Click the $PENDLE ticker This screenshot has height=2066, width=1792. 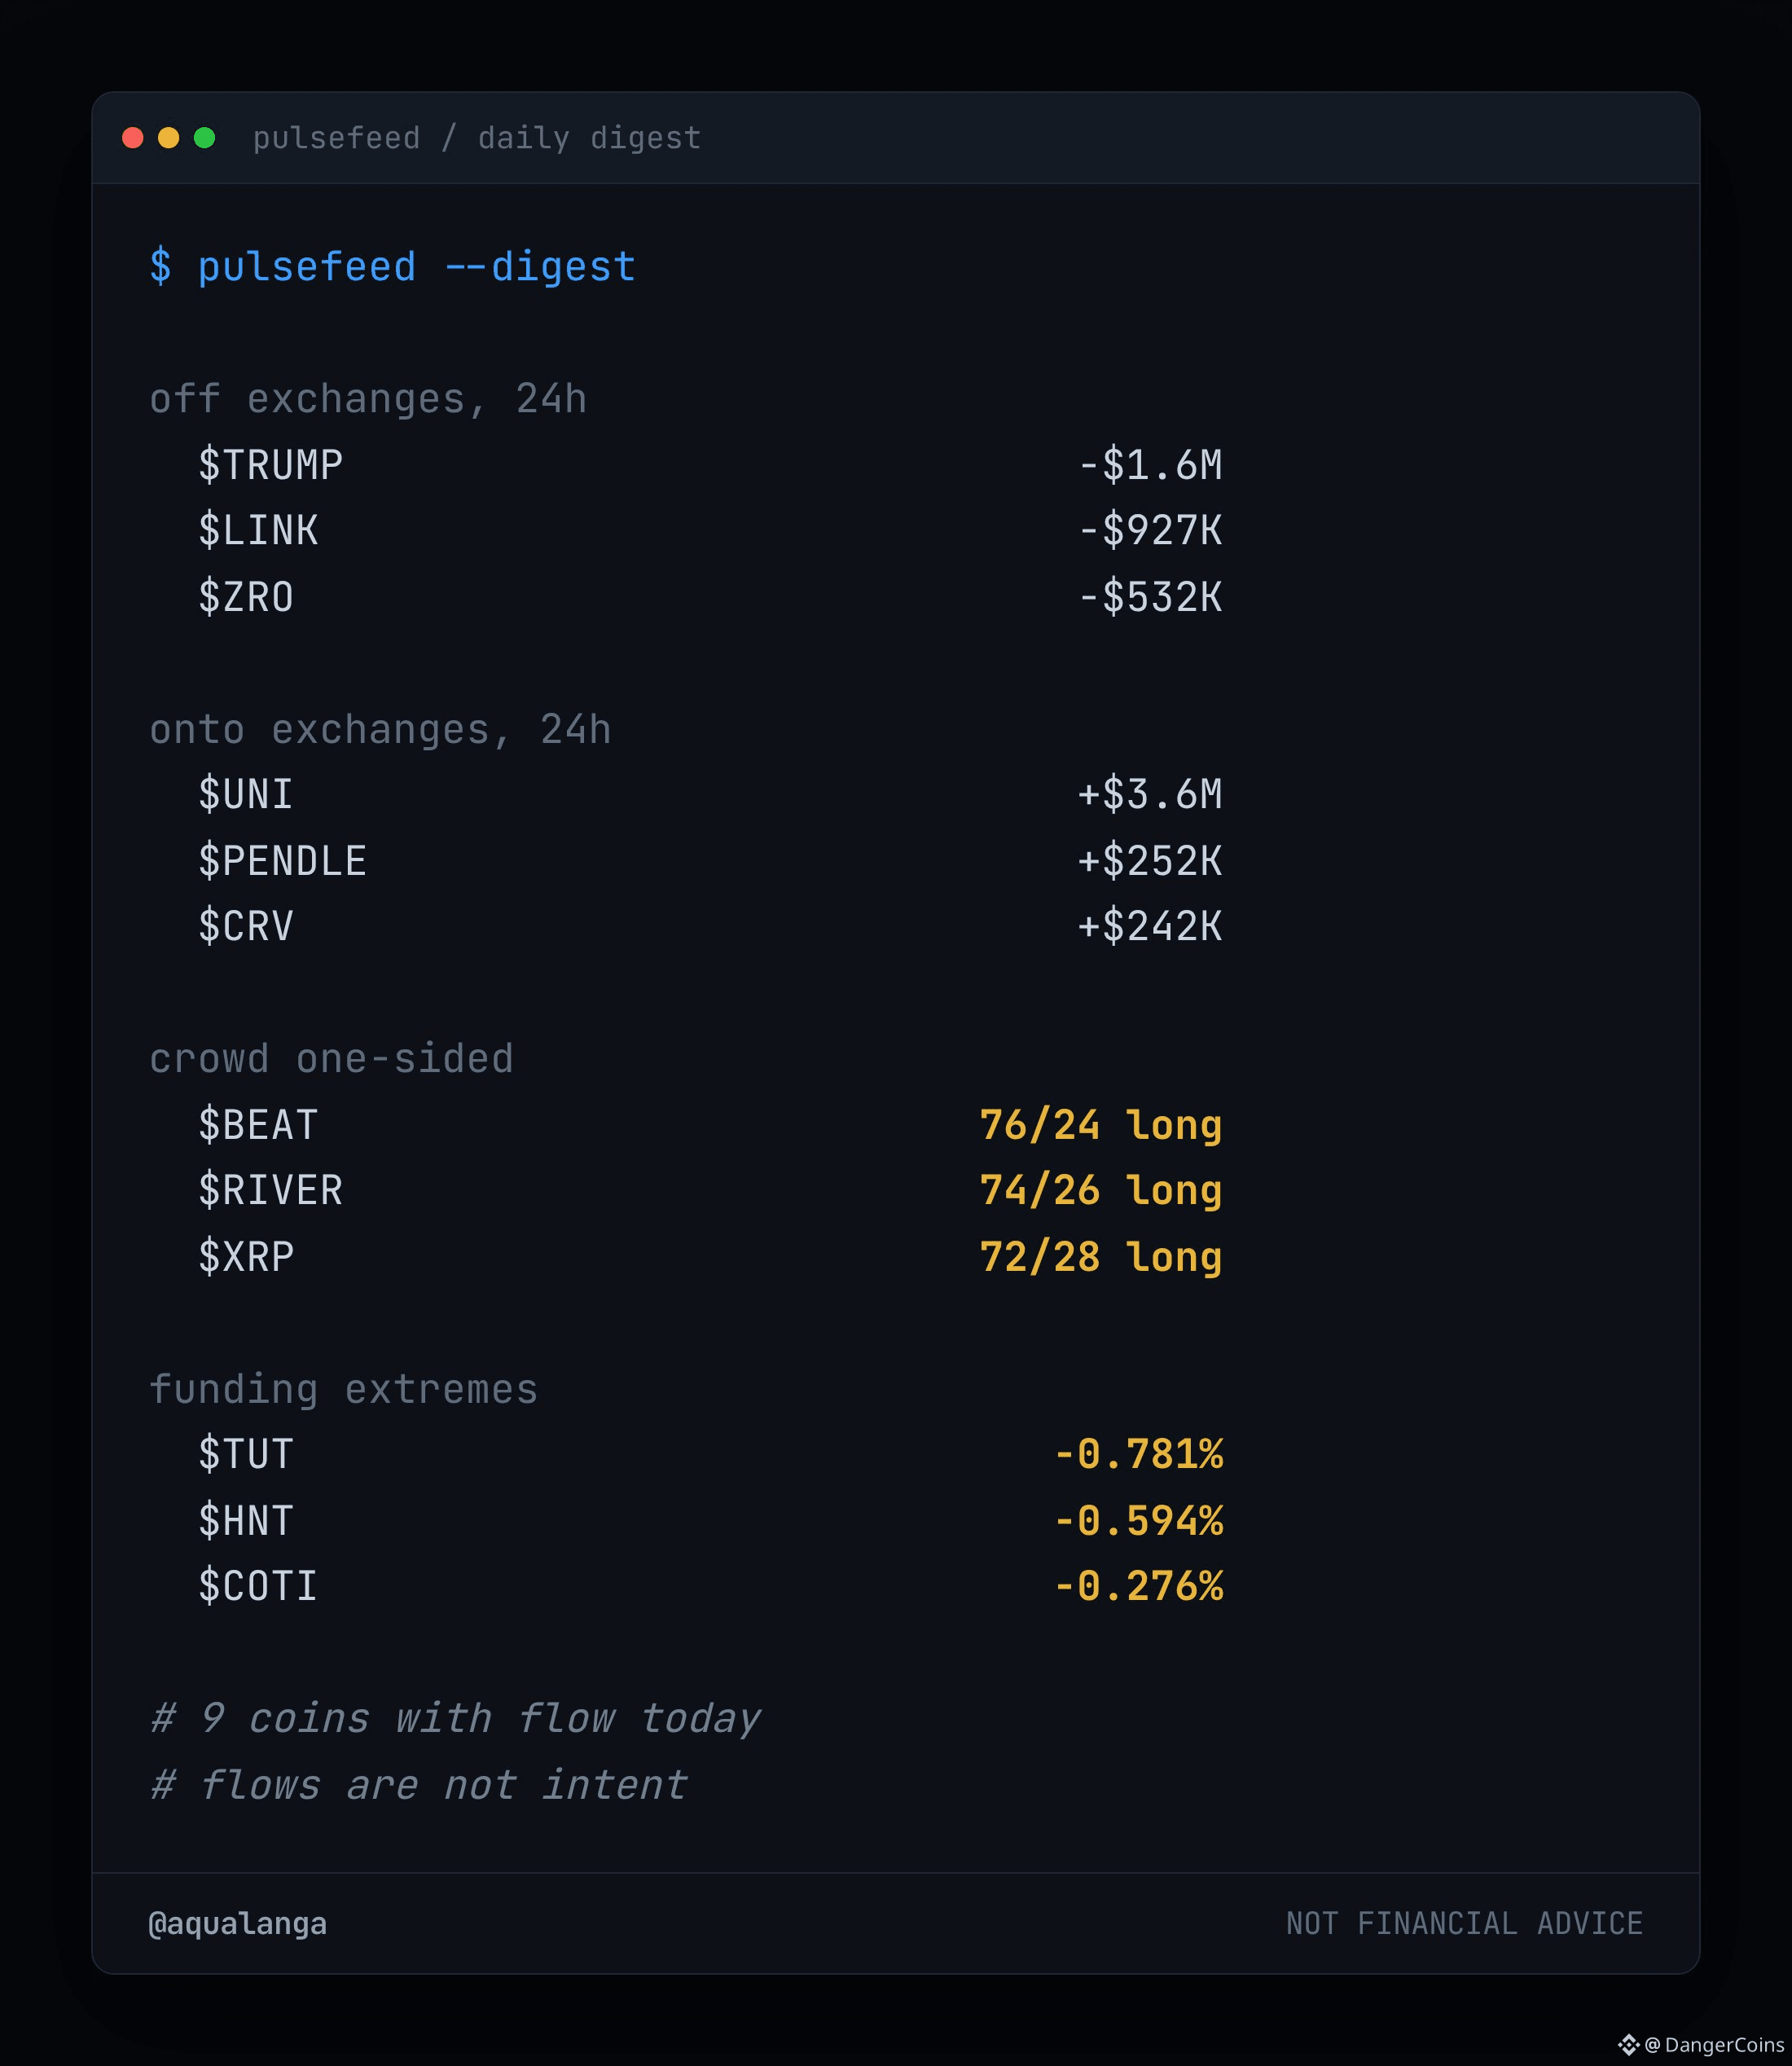282,861
